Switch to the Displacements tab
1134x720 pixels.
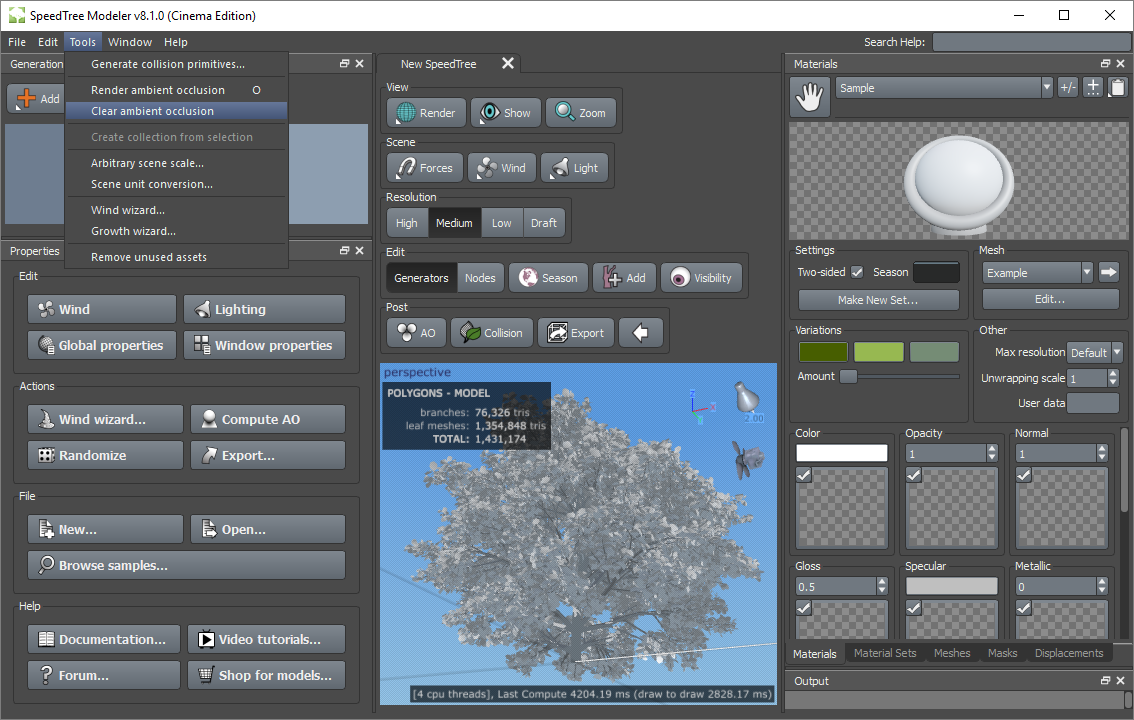click(x=1068, y=653)
